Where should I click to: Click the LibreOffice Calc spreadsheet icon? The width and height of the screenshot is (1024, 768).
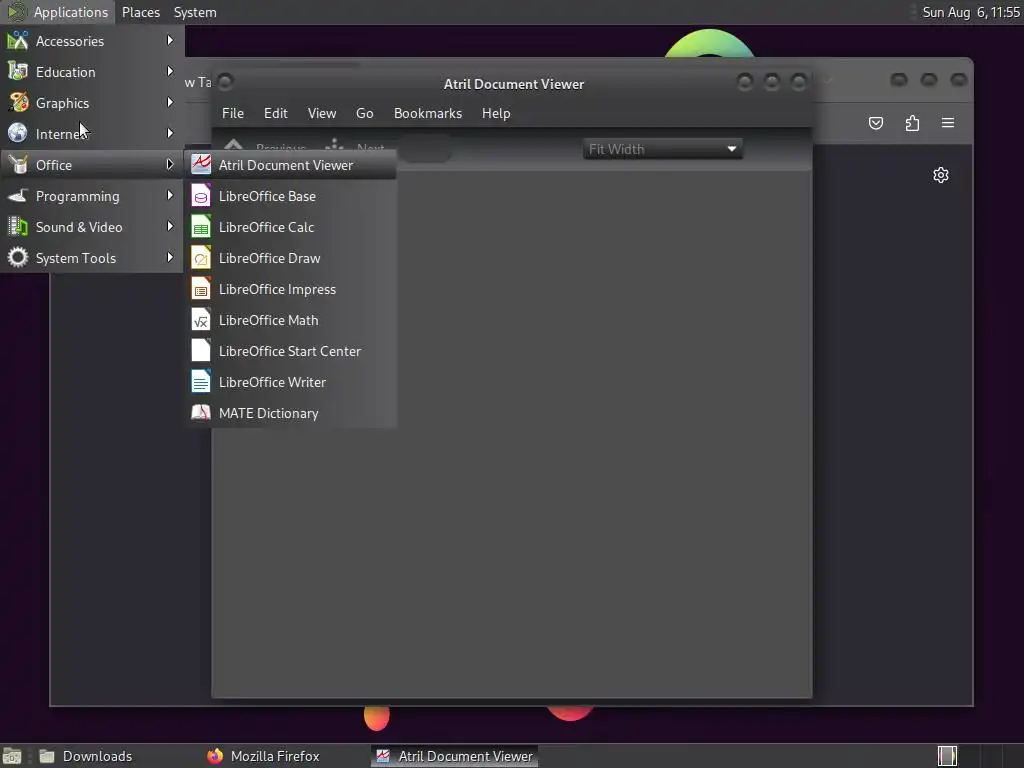200,227
